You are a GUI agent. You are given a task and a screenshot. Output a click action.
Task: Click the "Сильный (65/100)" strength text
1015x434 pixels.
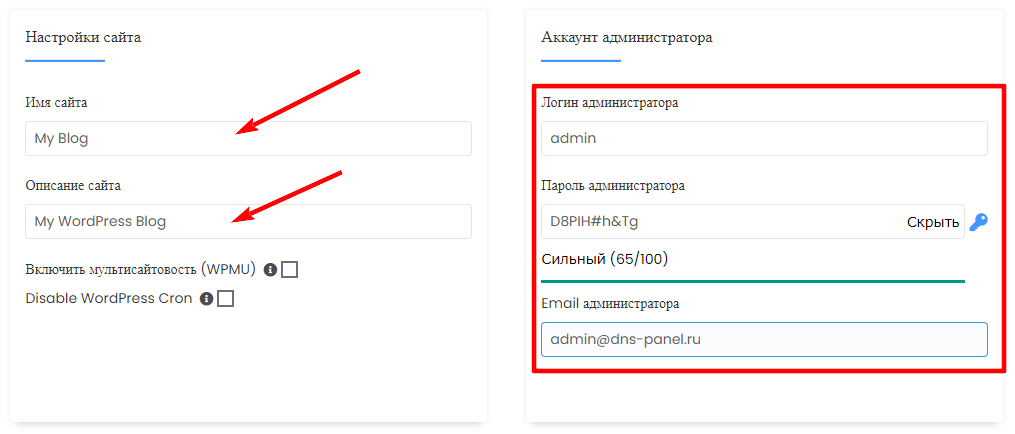click(x=605, y=259)
